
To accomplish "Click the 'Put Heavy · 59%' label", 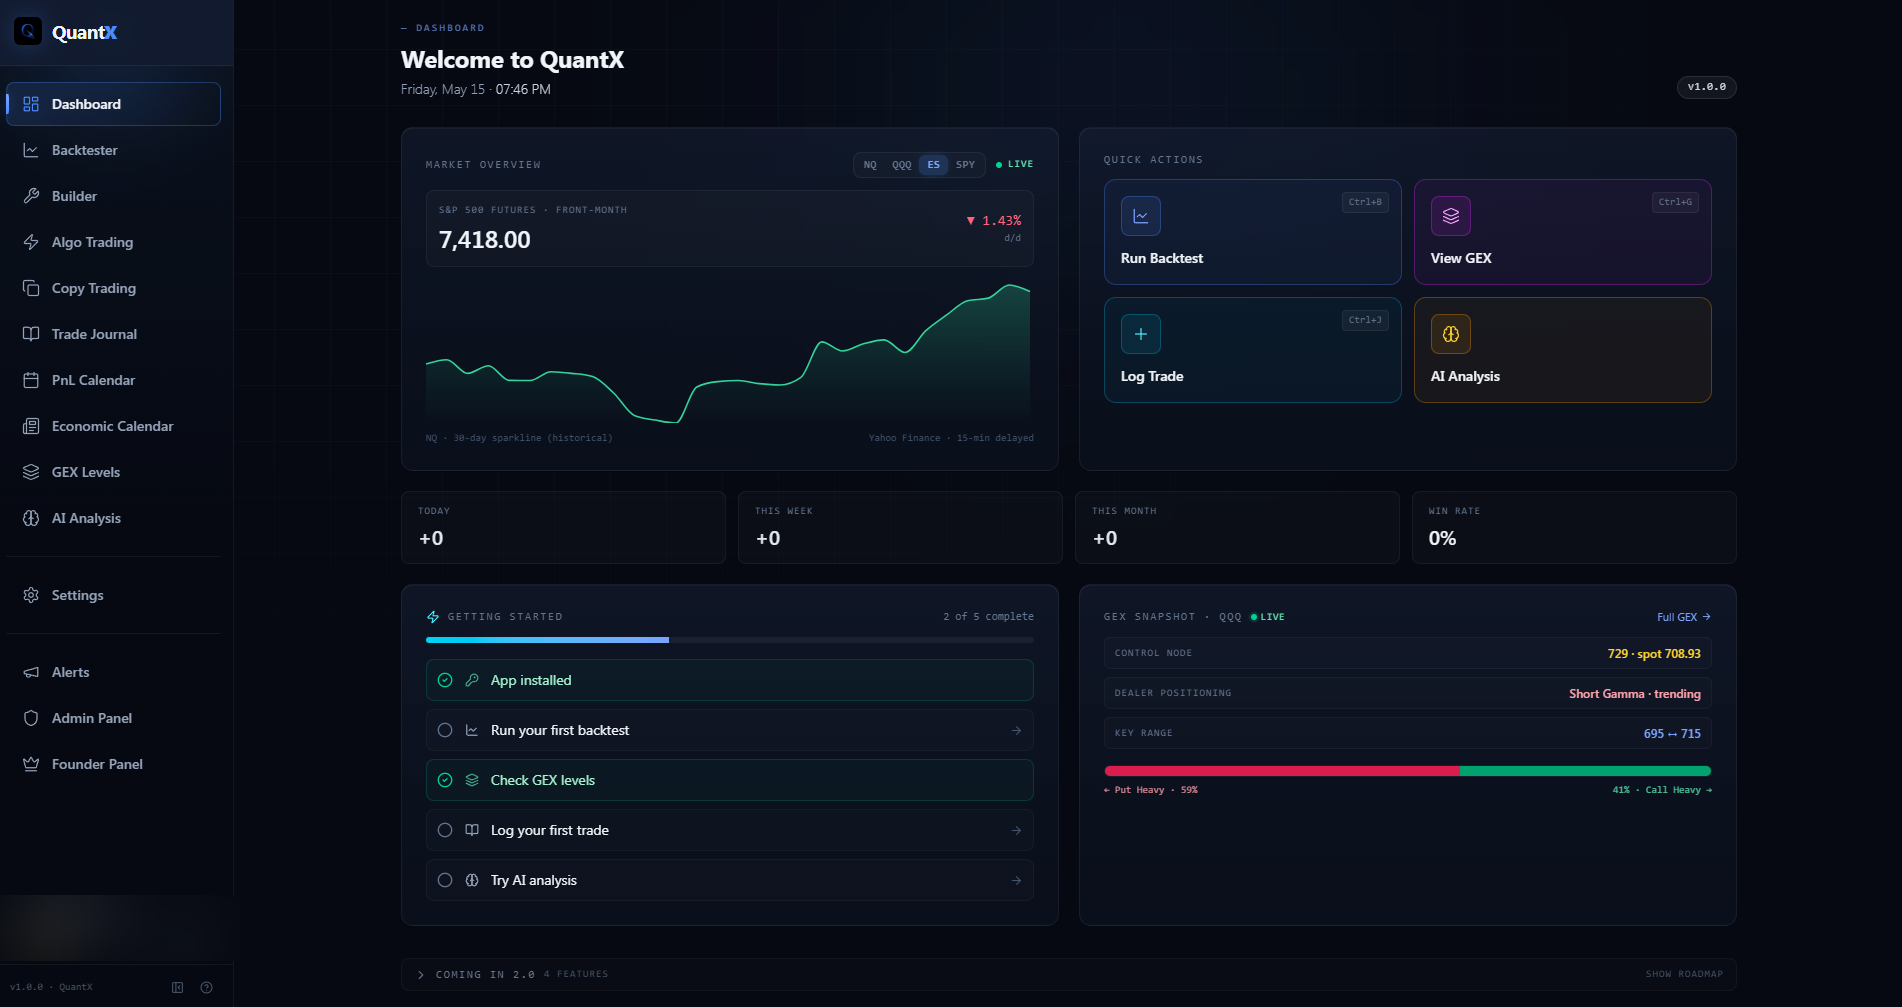I will 1151,790.
